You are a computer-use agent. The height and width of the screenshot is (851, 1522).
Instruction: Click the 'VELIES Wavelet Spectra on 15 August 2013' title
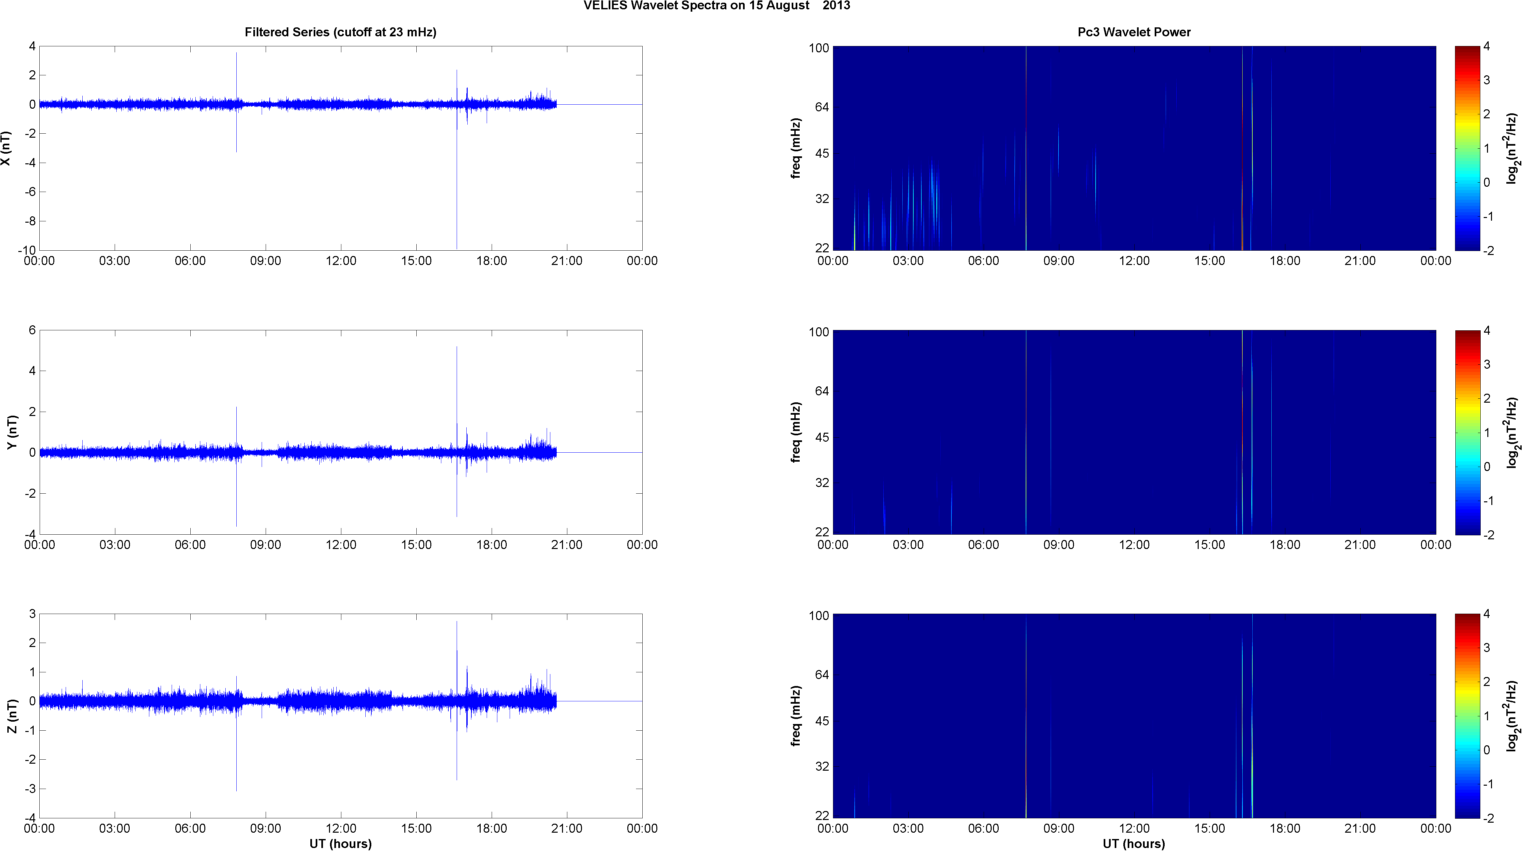(x=717, y=6)
